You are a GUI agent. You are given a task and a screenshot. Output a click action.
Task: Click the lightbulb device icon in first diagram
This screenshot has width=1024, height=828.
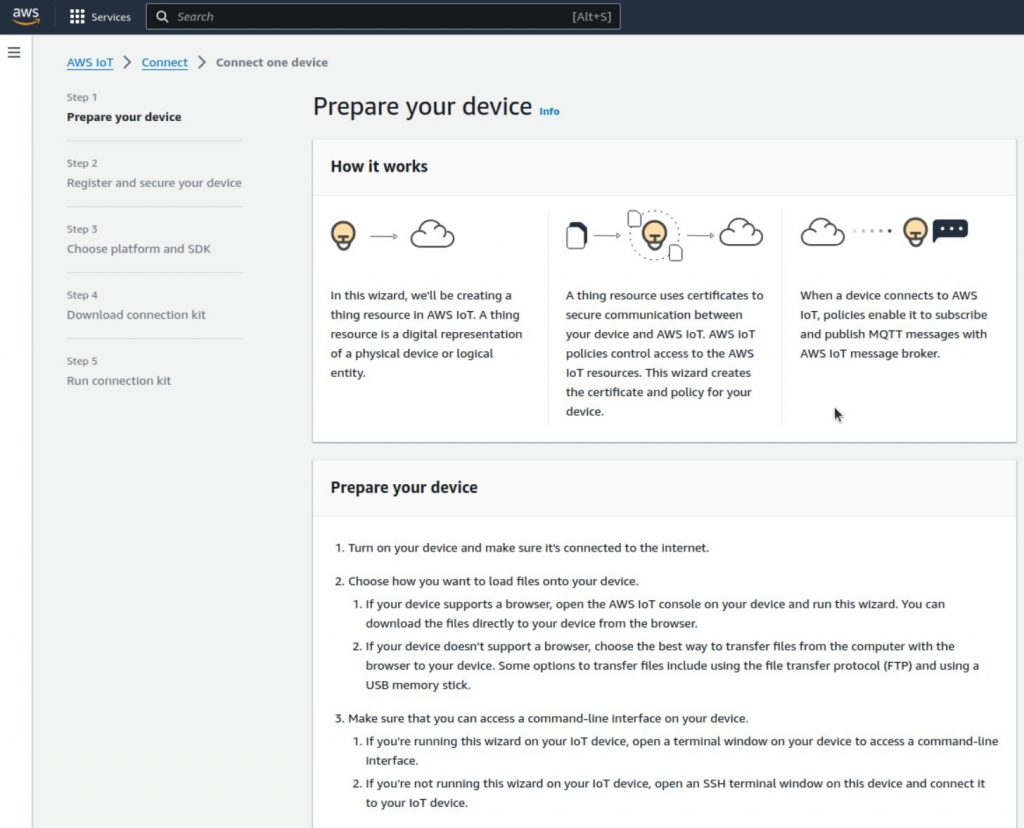click(343, 235)
